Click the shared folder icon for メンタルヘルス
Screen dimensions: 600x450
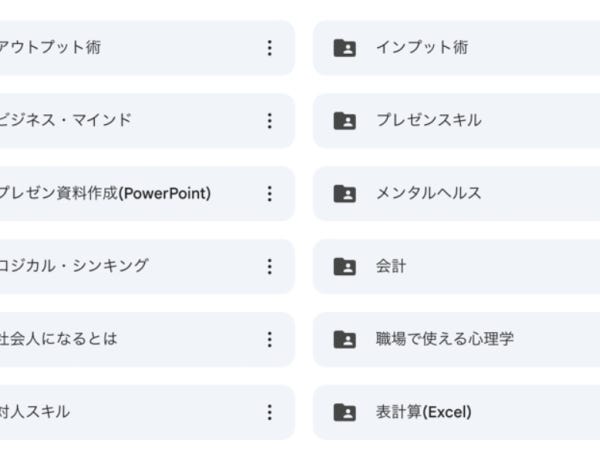pos(344,194)
